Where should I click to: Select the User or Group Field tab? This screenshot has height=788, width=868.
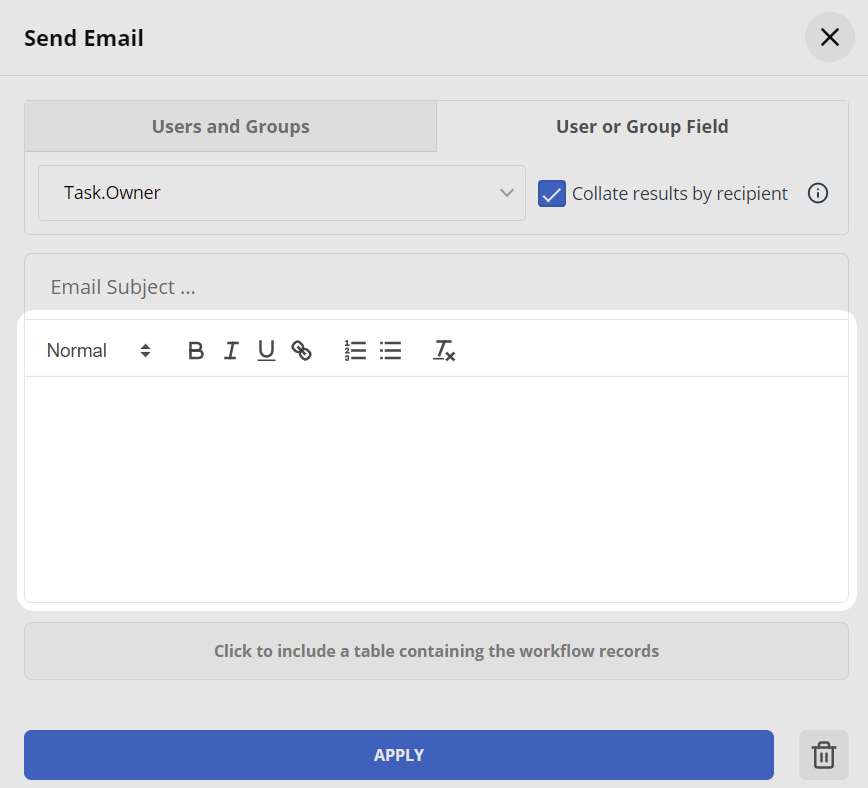click(642, 126)
